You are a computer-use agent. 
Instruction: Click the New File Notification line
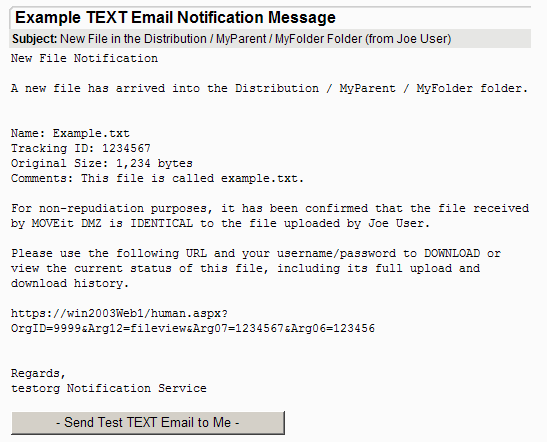pos(84,58)
